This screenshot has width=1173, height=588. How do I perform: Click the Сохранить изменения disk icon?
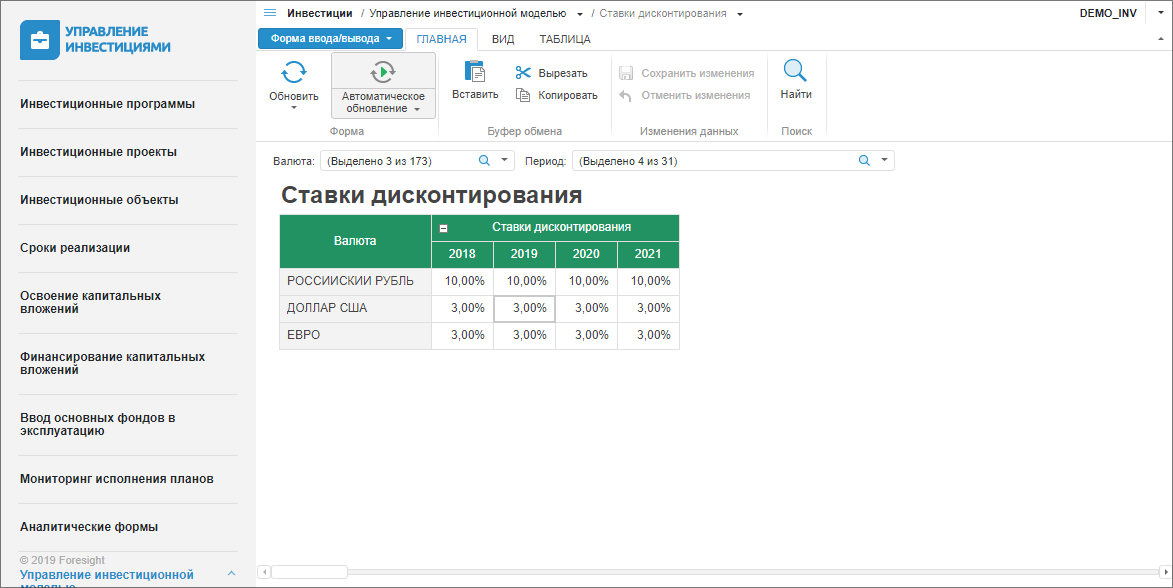(626, 73)
